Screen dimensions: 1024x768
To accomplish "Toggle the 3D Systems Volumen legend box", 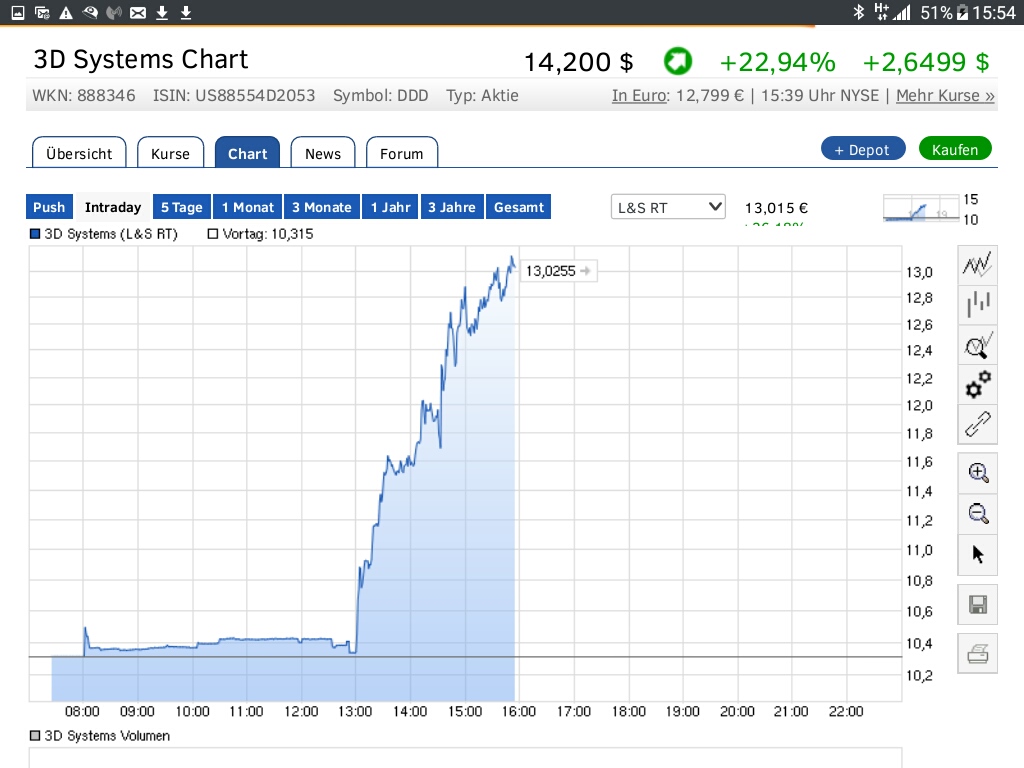I will [36, 736].
